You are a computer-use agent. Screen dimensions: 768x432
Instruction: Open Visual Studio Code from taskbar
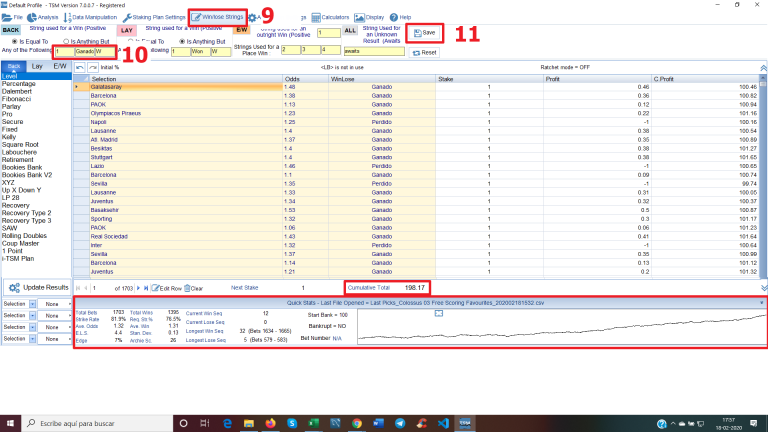point(443,423)
